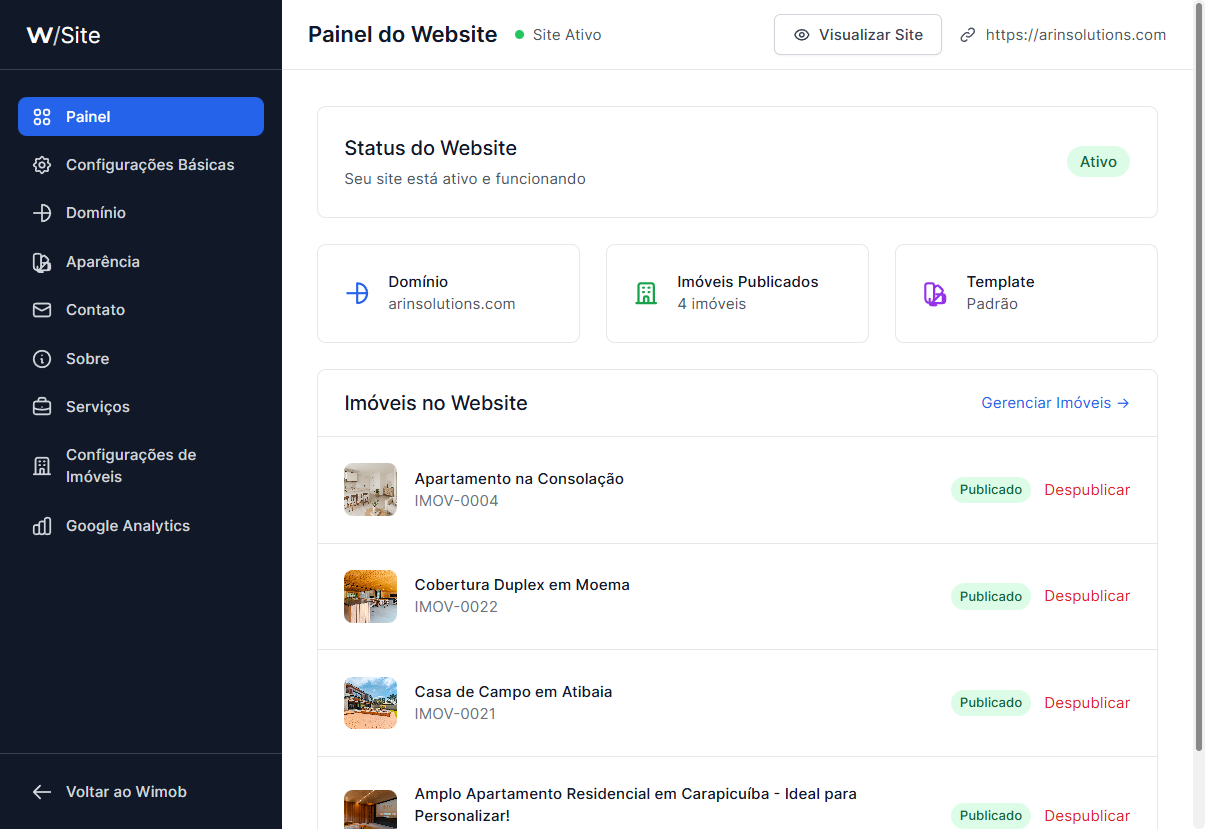Click the IMOV-0004 code
Screen dimensions: 1205x829
coord(456,501)
